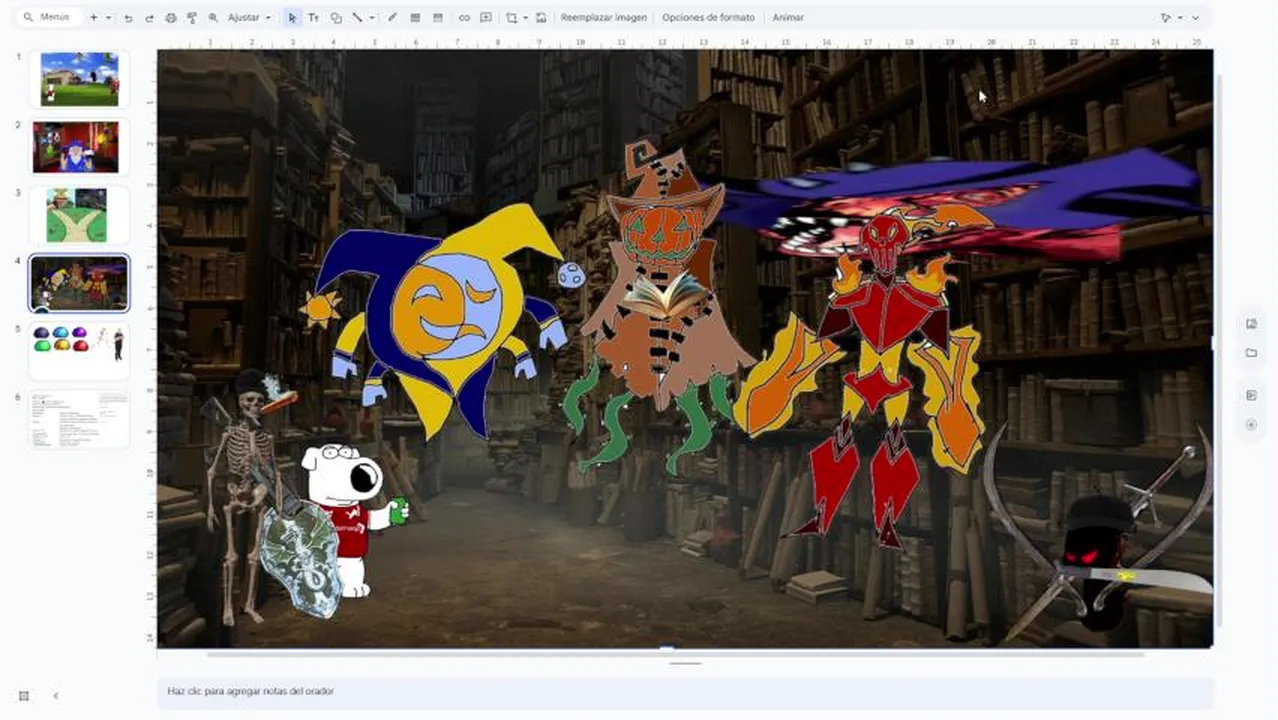
Task: Select slide 4 library thumbnail
Action: [79, 283]
